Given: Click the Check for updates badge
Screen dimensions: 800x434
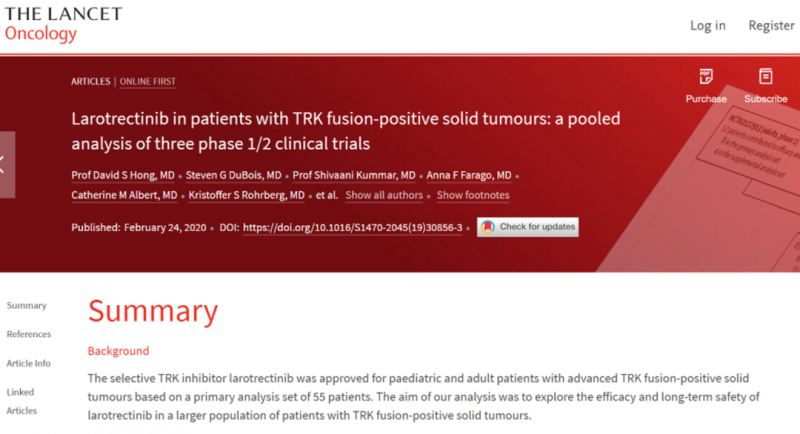Looking at the screenshot, I should point(528,227).
